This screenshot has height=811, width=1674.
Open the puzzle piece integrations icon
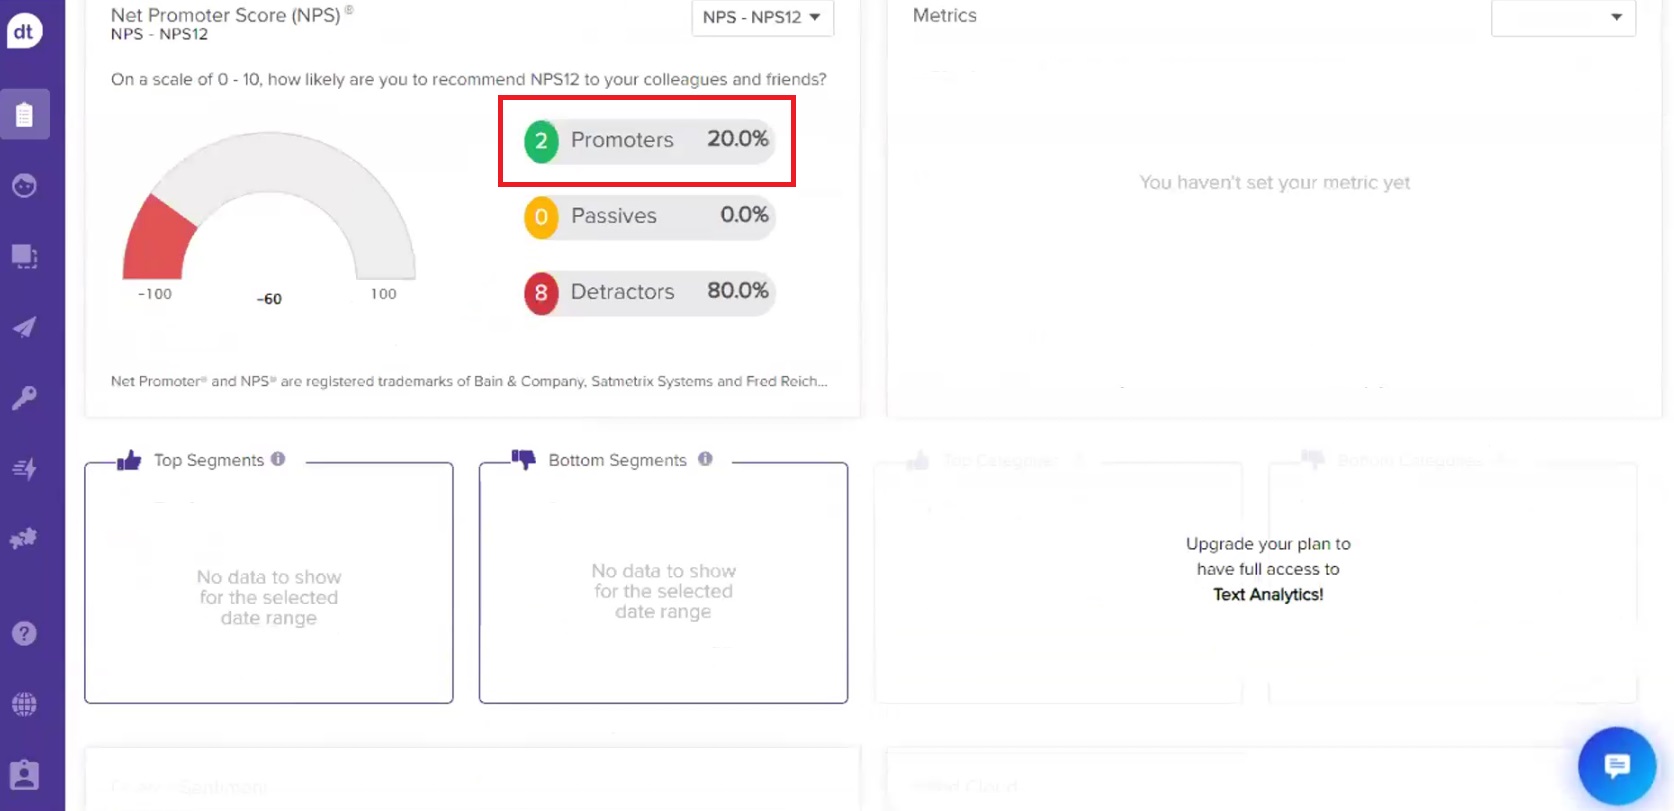click(25, 539)
